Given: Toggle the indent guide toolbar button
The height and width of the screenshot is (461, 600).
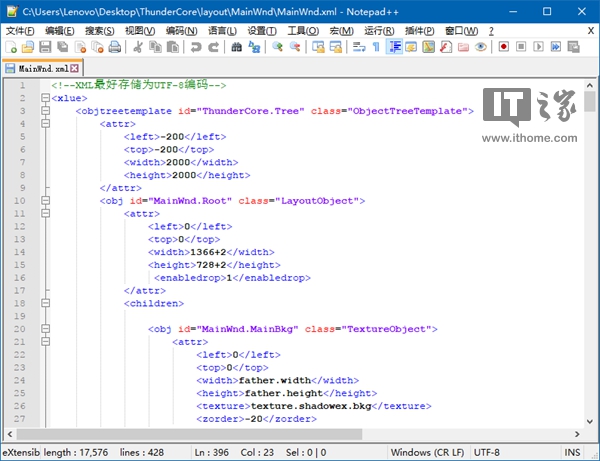Looking at the screenshot, I should click(394, 47).
